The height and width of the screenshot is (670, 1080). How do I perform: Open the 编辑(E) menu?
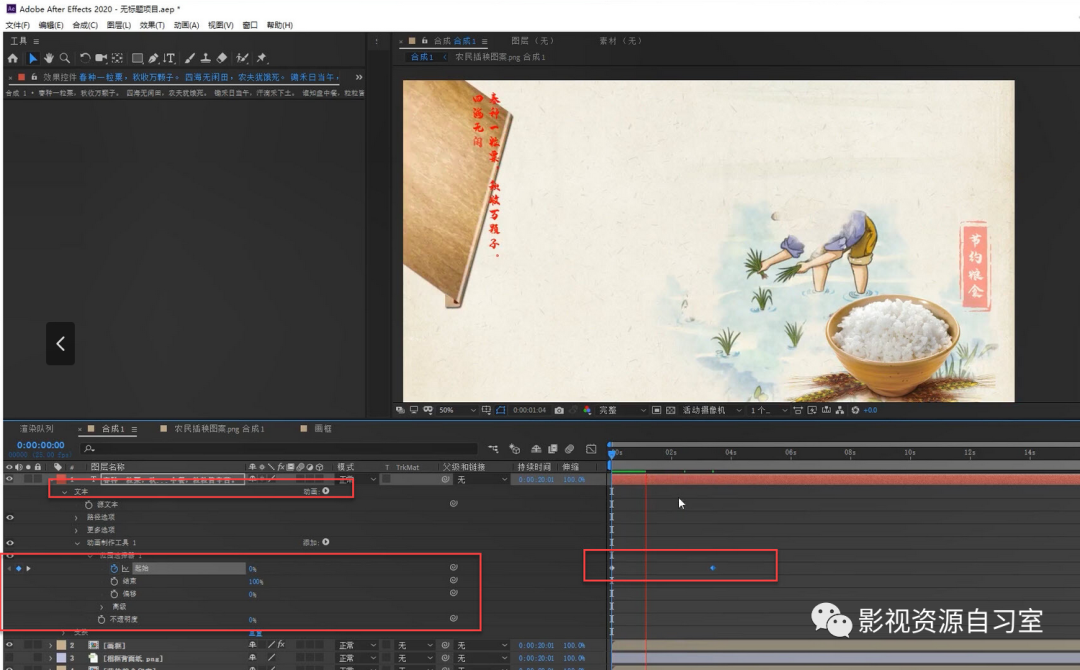(50, 25)
